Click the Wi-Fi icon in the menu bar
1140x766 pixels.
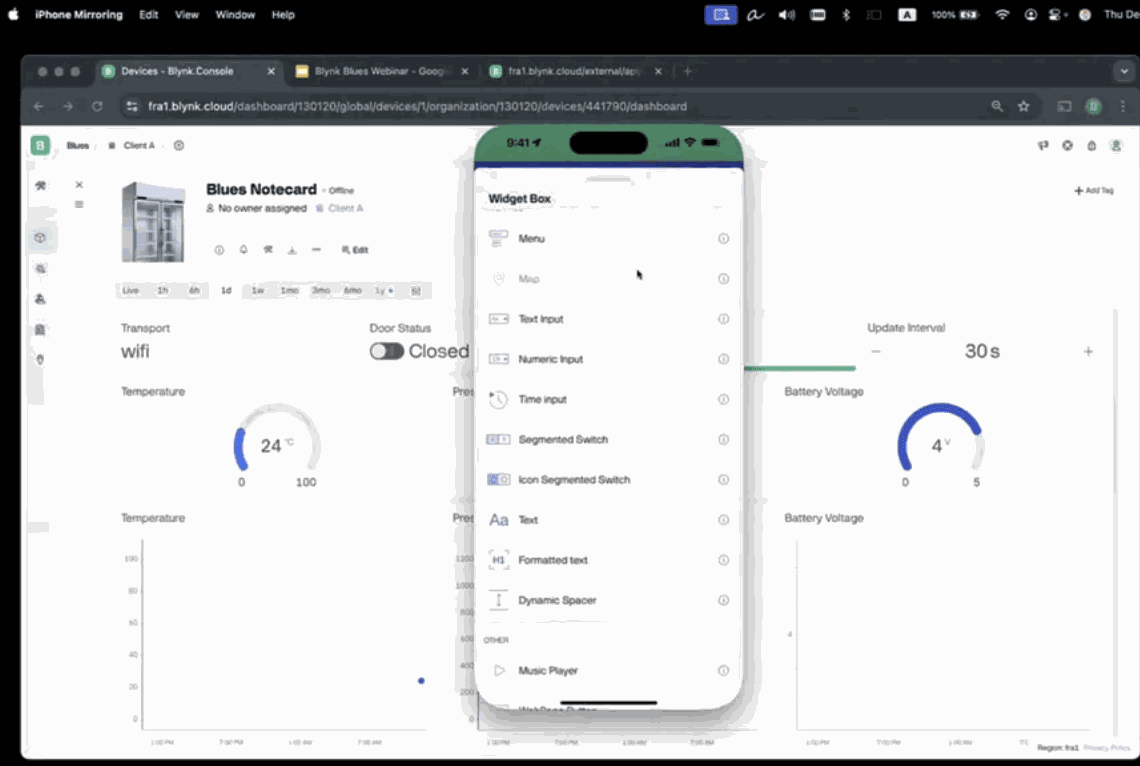pyautogui.click(x=1002, y=15)
